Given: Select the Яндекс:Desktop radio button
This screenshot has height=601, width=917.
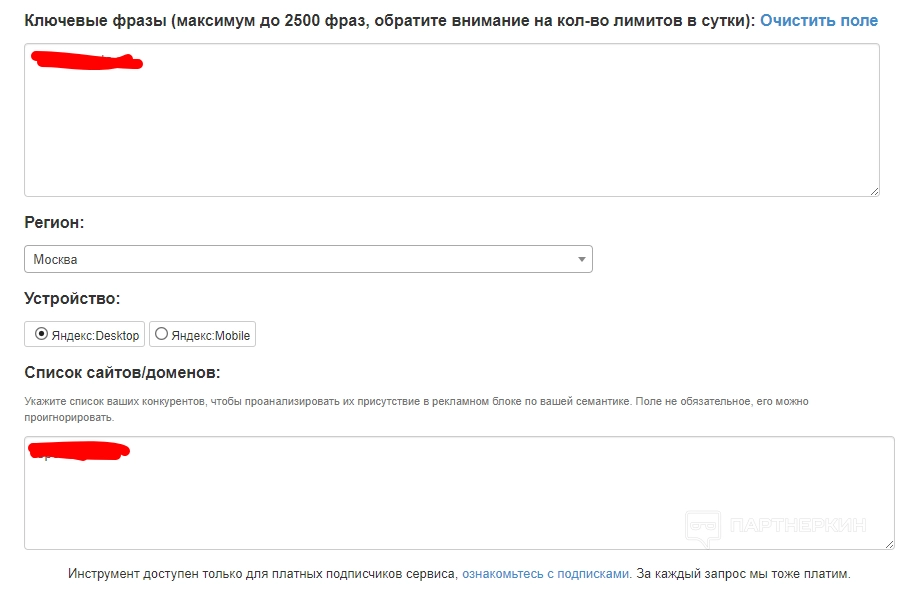Looking at the screenshot, I should click(x=41, y=335).
